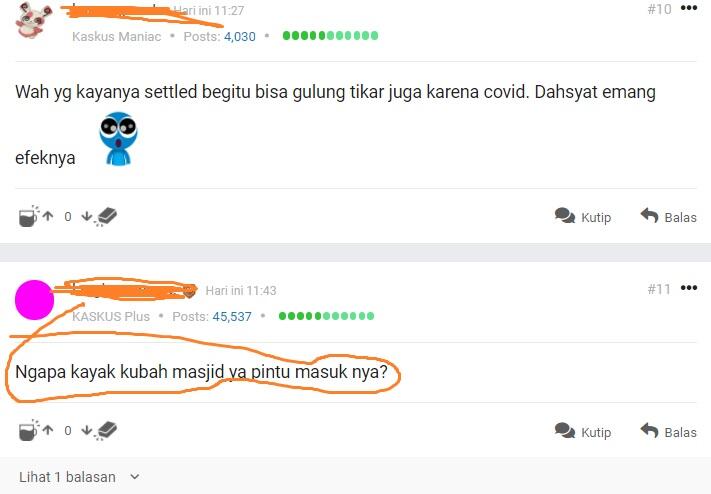Open the three-dot menu on post #11

click(x=689, y=288)
